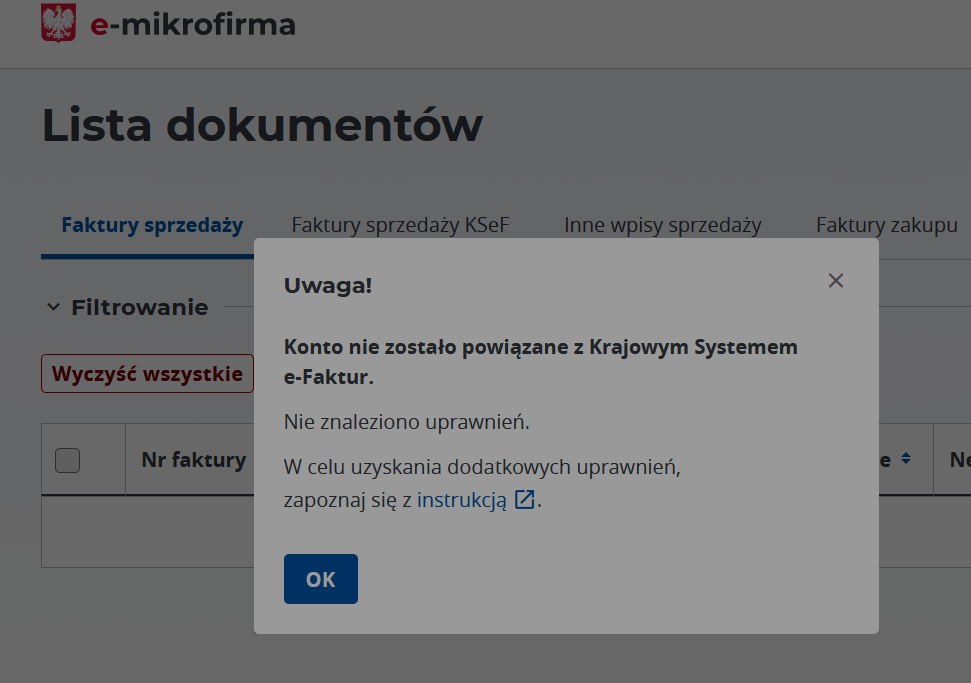971x683 pixels.
Task: Click the Lista dokumentów page heading
Action: point(262,125)
